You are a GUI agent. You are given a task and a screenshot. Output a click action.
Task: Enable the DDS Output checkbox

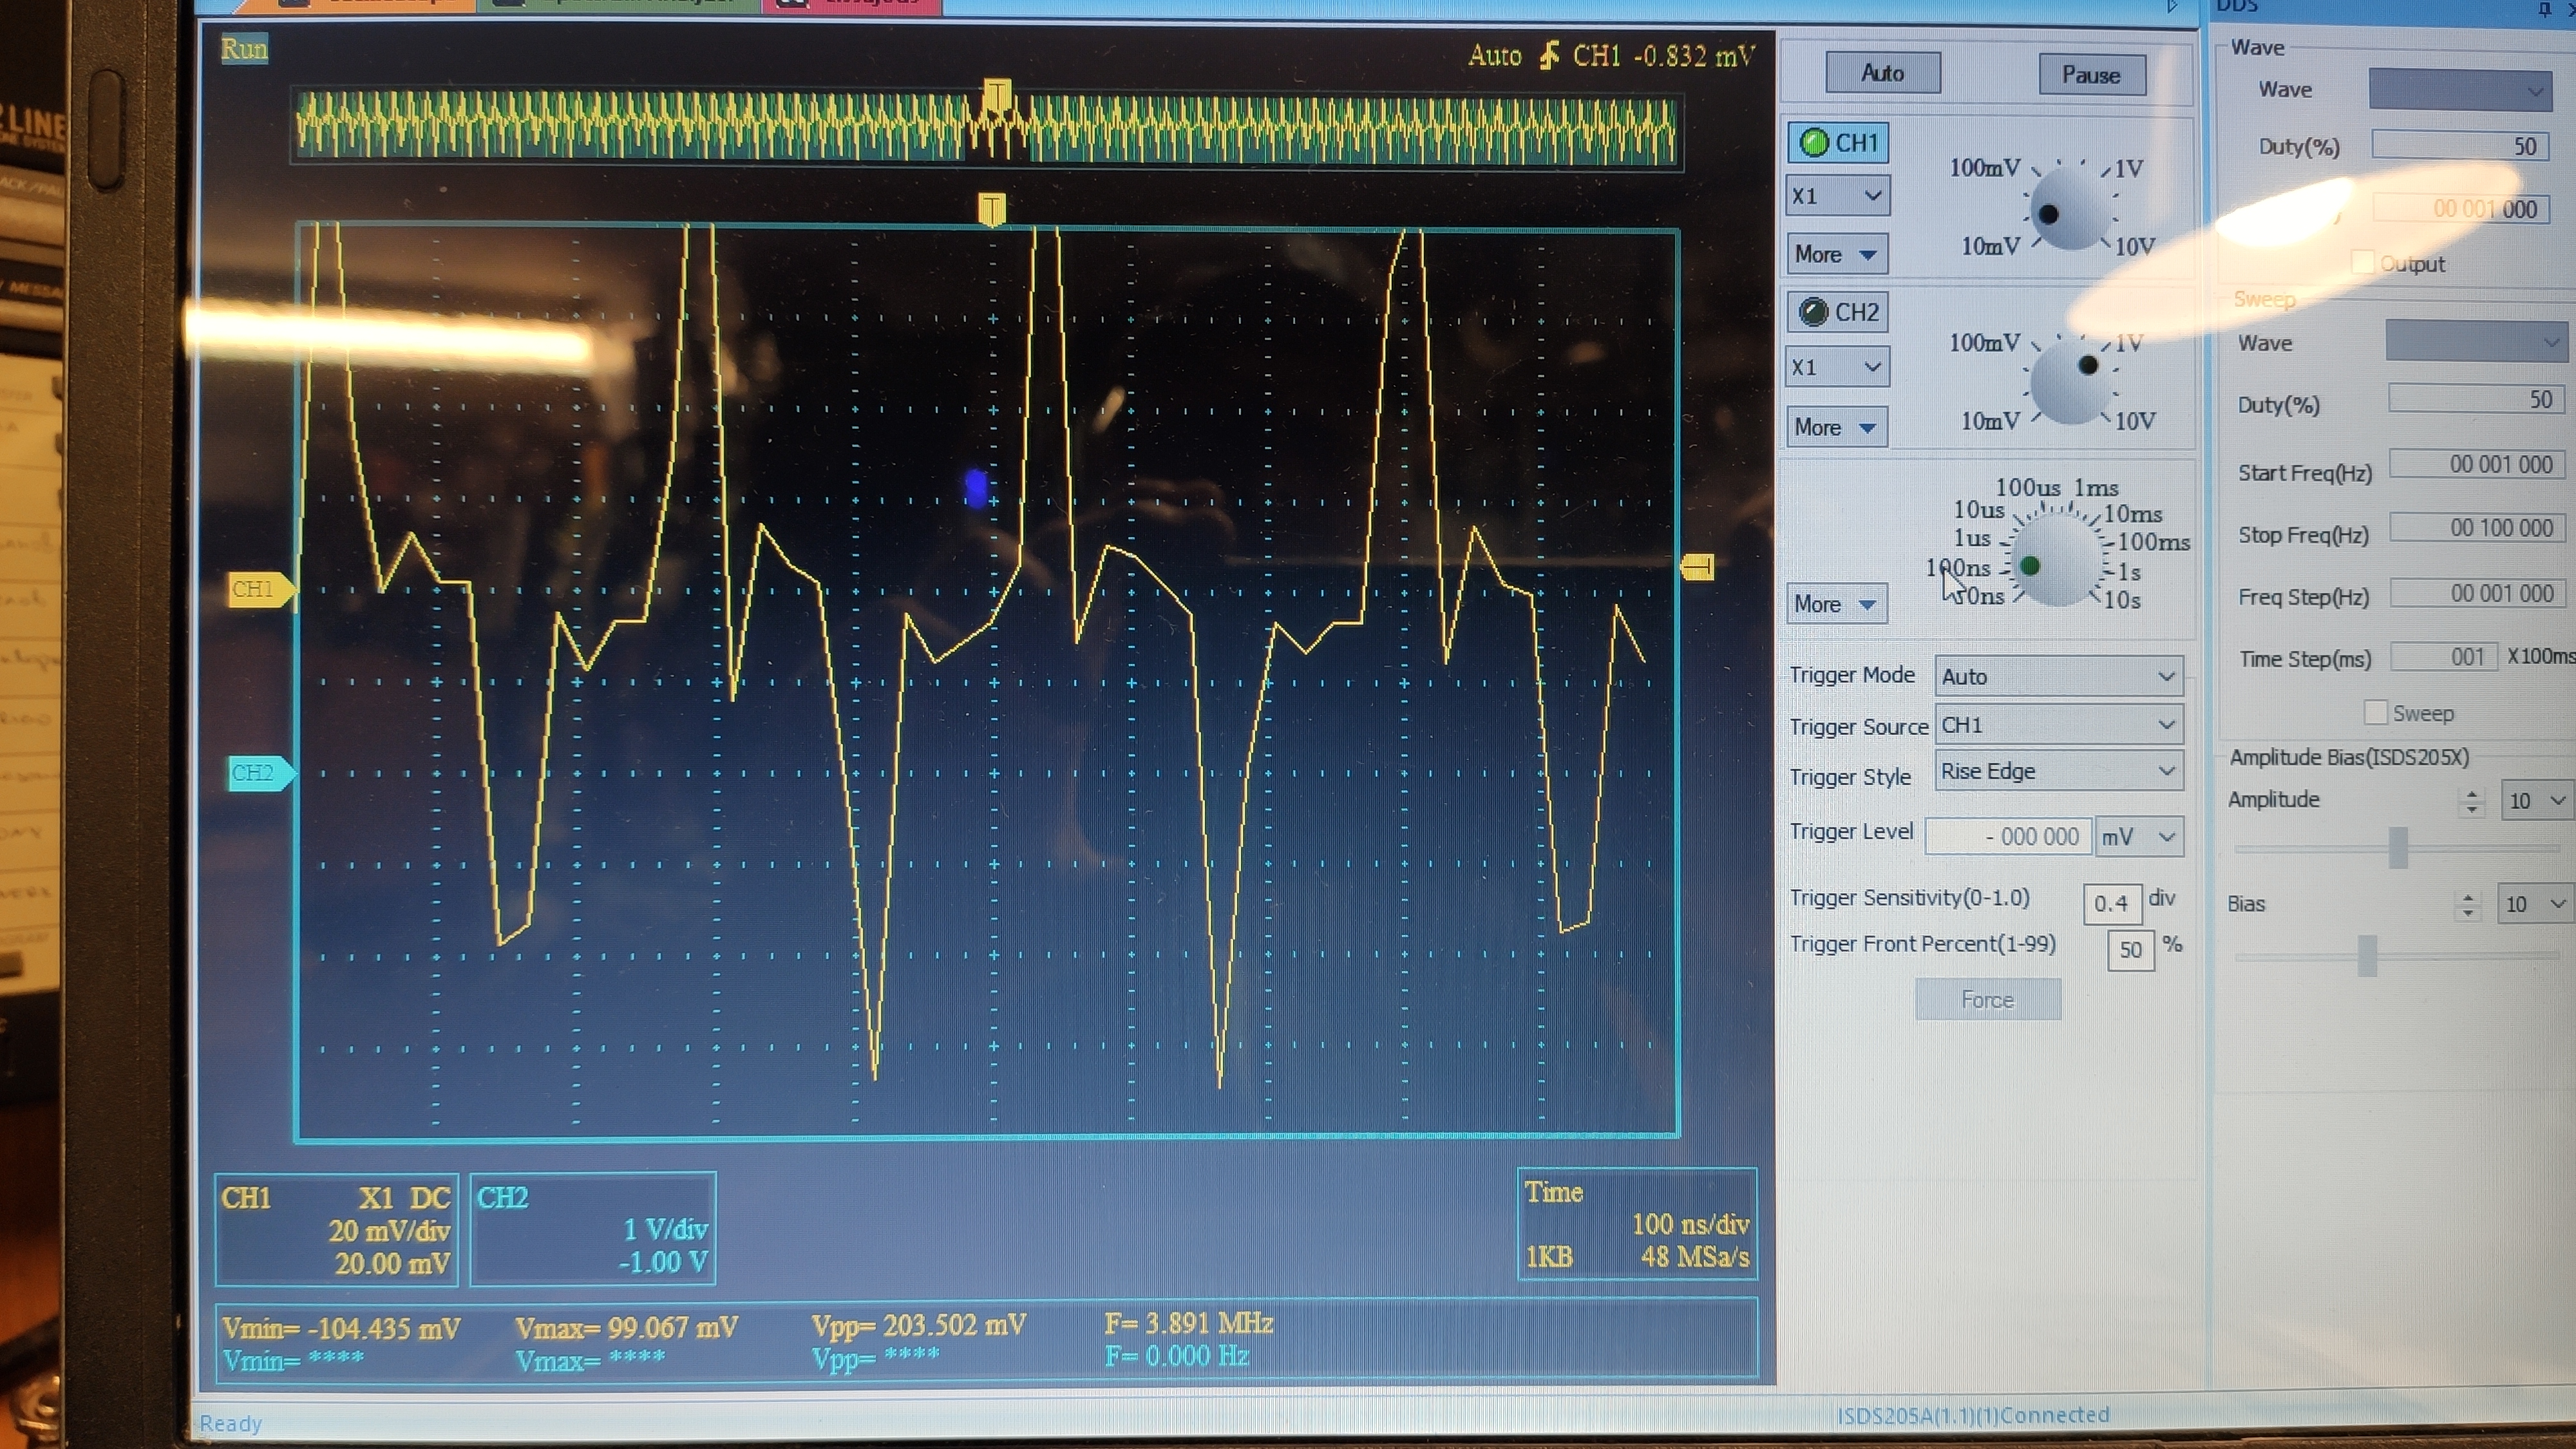coord(2362,263)
